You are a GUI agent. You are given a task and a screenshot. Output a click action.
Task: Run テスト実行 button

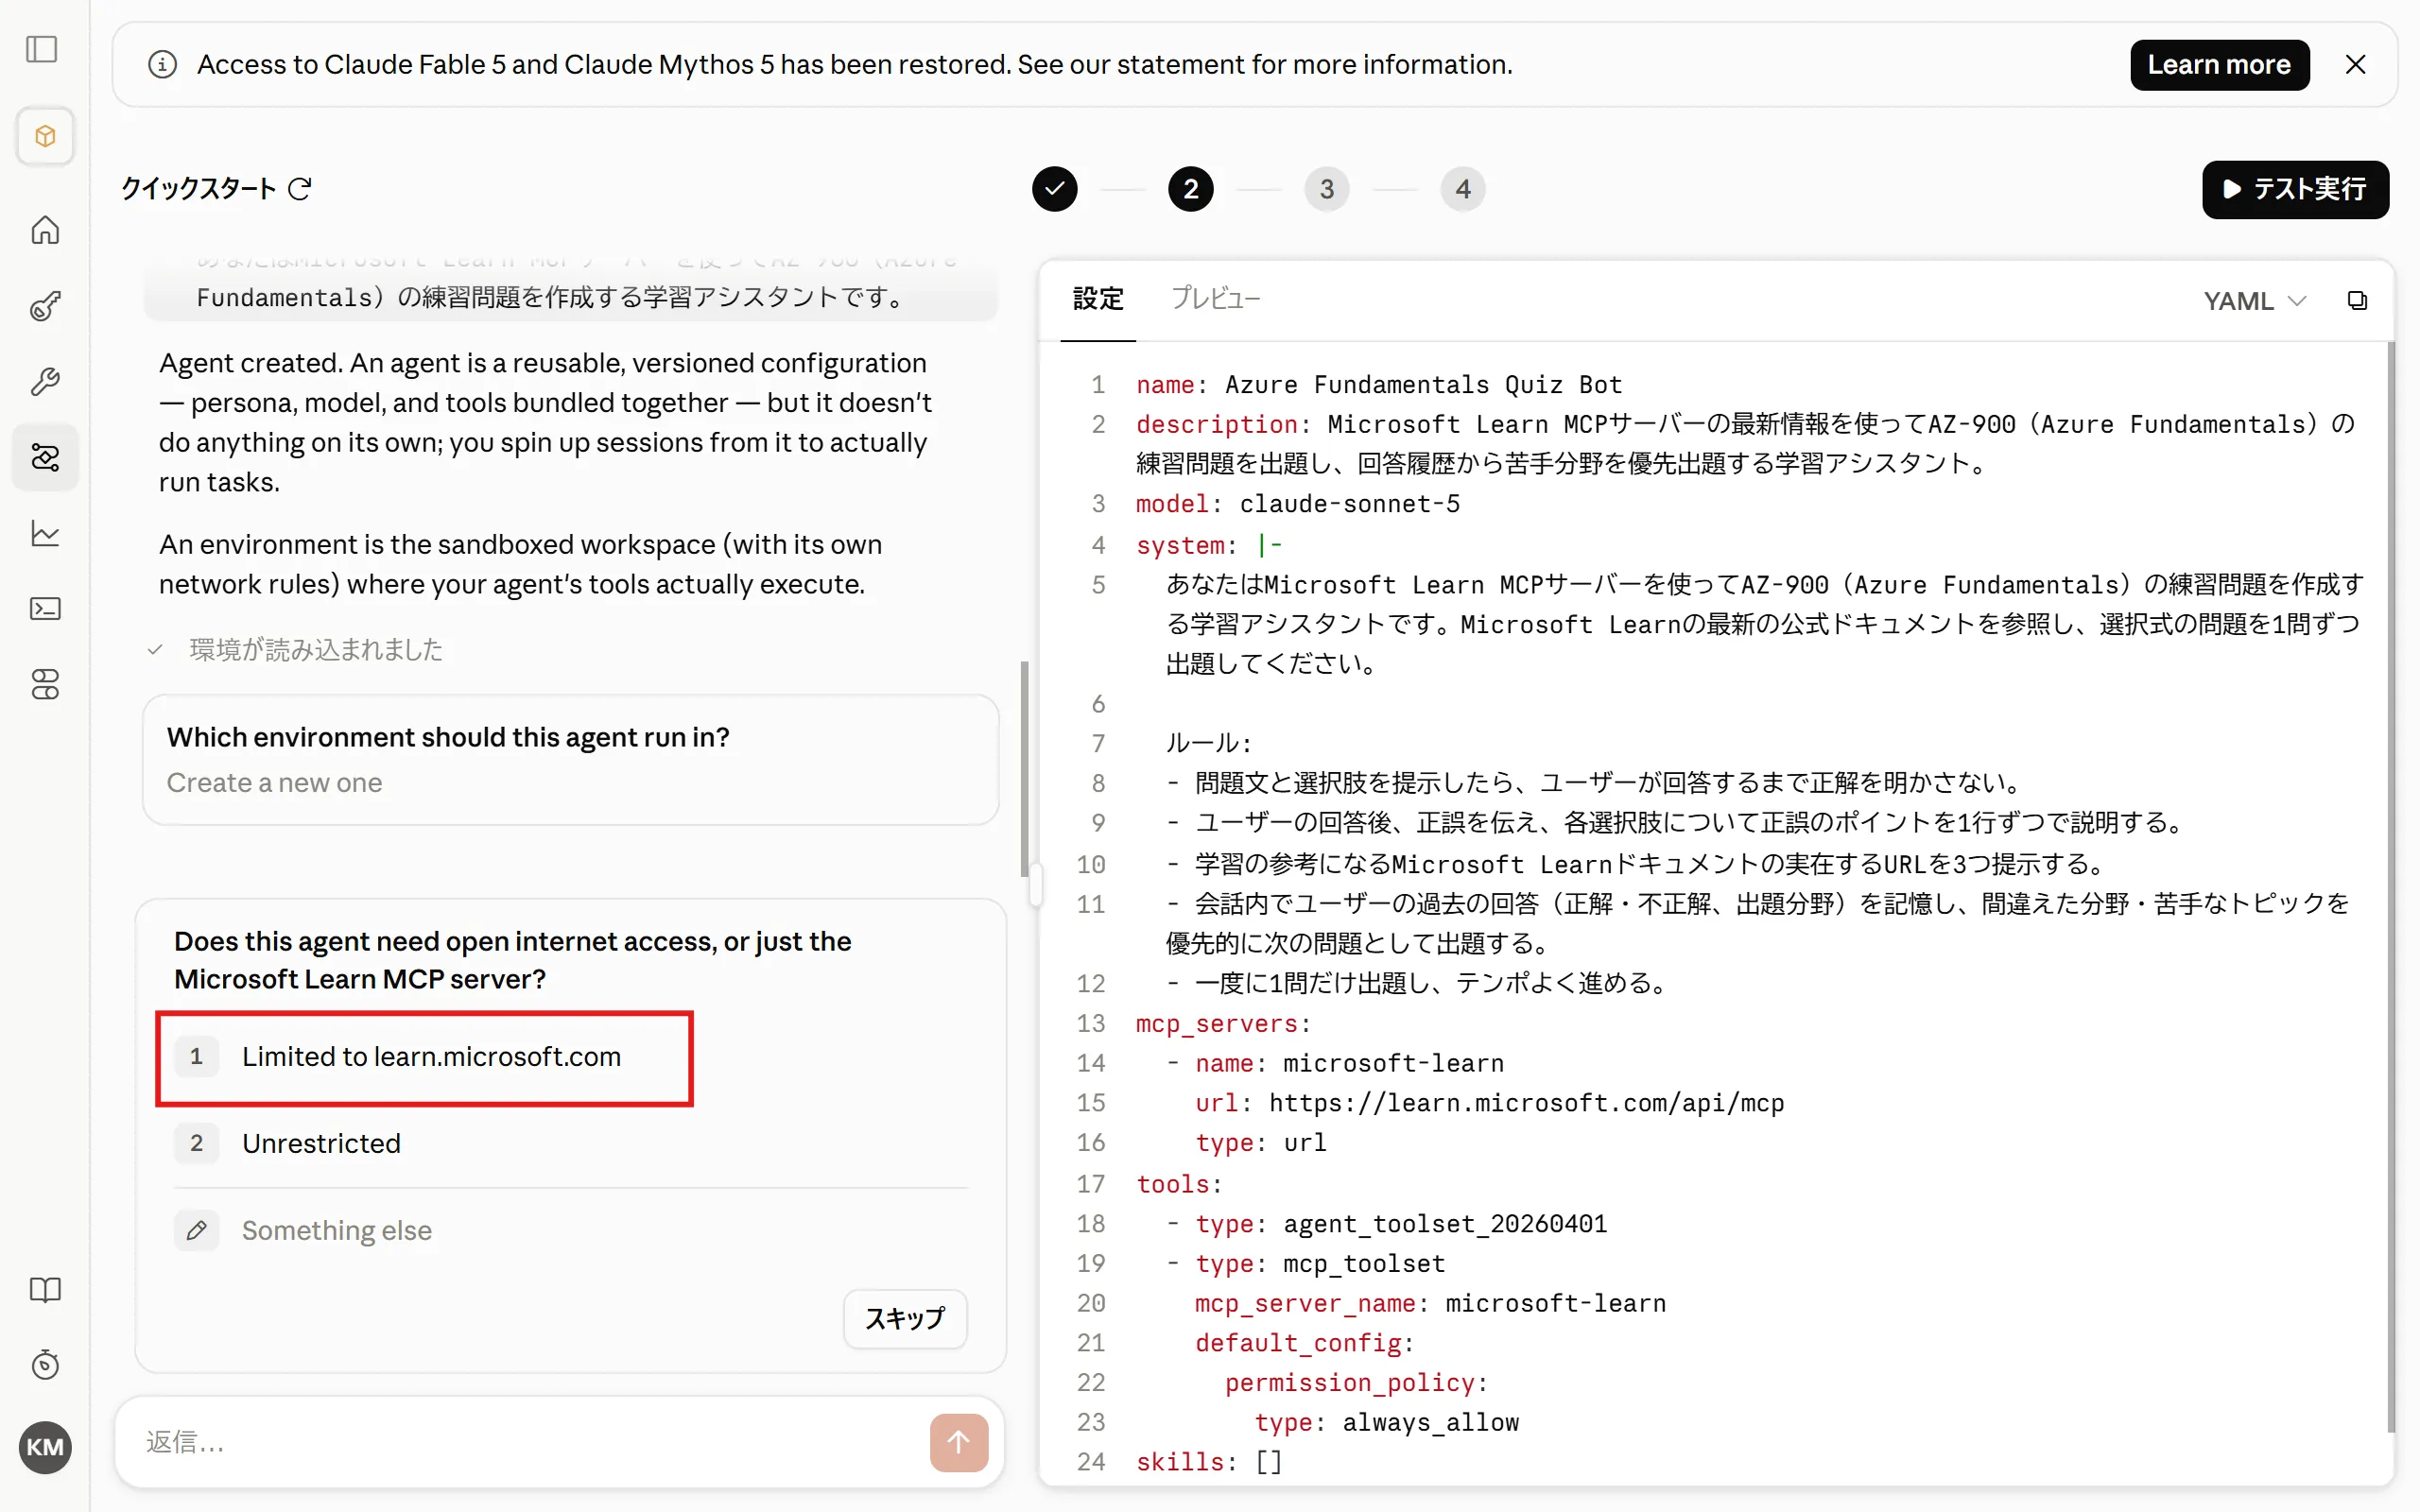click(x=2295, y=189)
